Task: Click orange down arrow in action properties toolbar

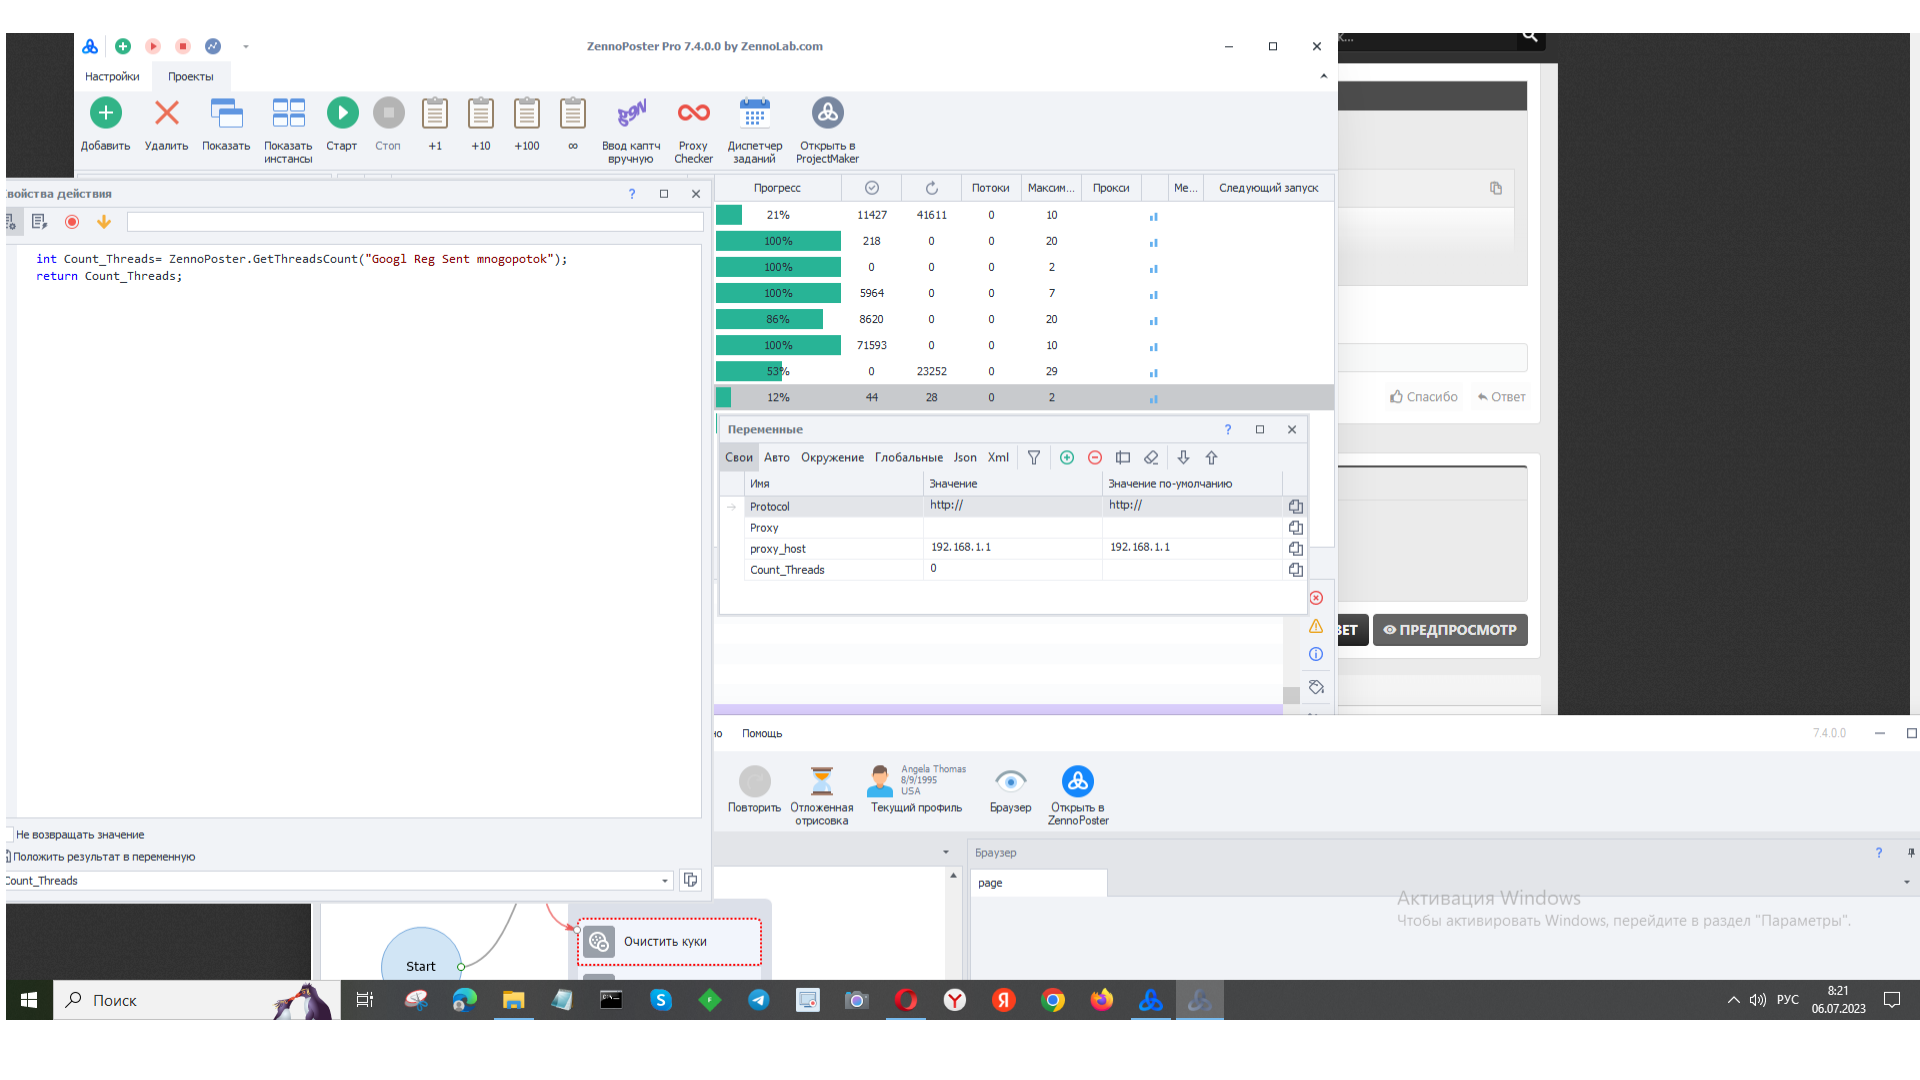Action: click(x=104, y=222)
